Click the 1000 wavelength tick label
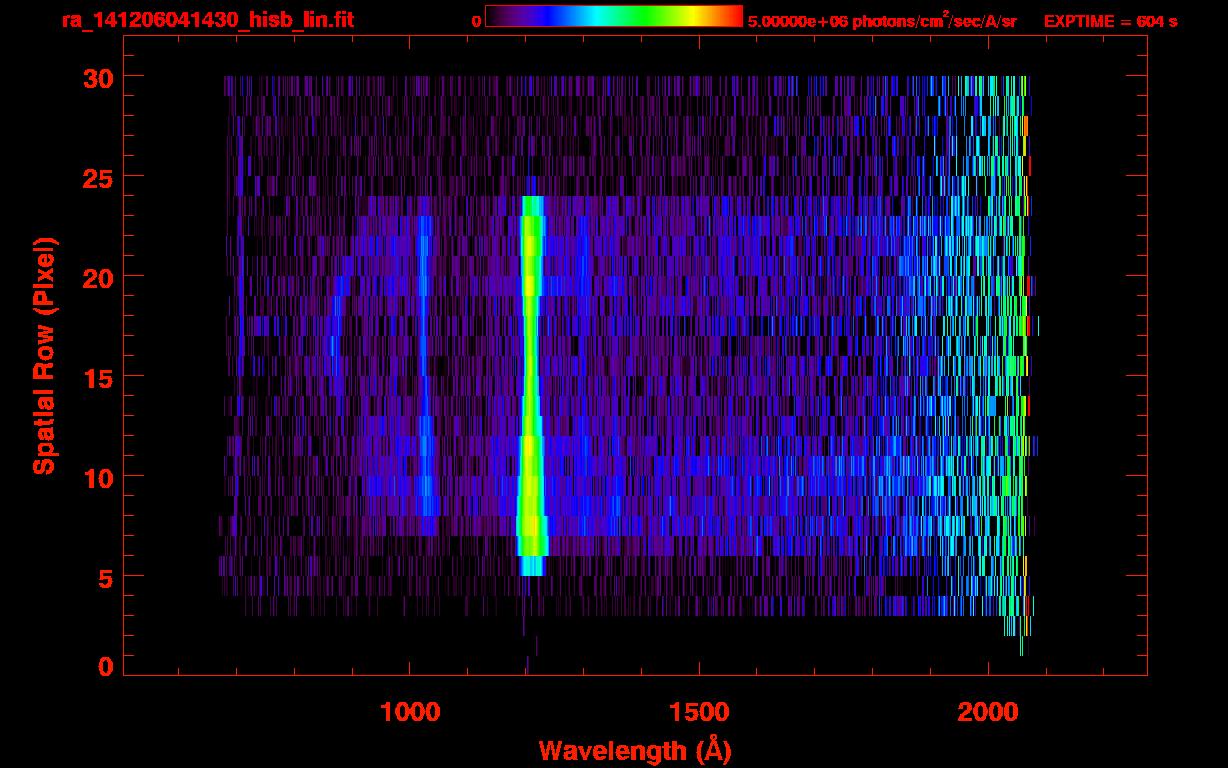Image resolution: width=1228 pixels, height=768 pixels. [409, 712]
